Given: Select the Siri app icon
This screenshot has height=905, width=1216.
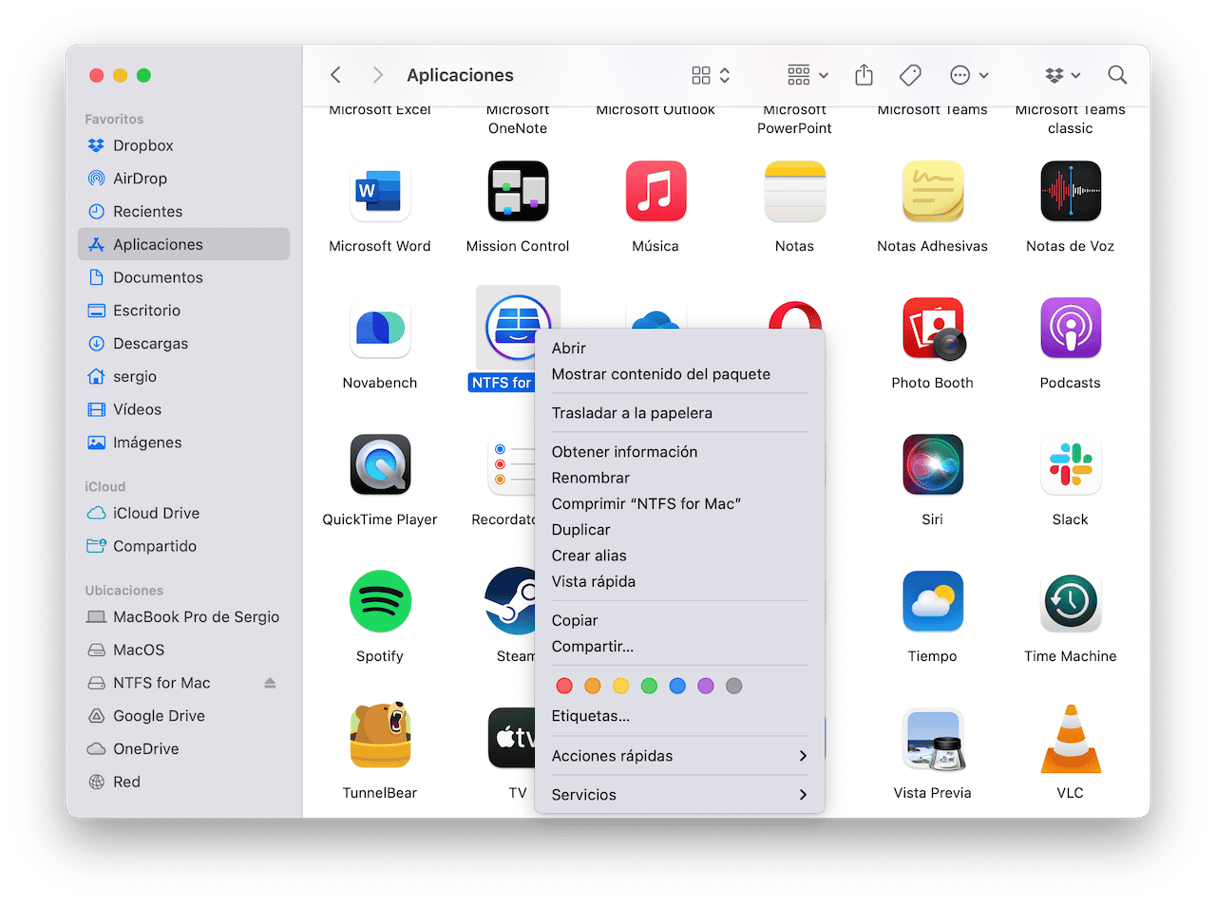Looking at the screenshot, I should [x=932, y=465].
